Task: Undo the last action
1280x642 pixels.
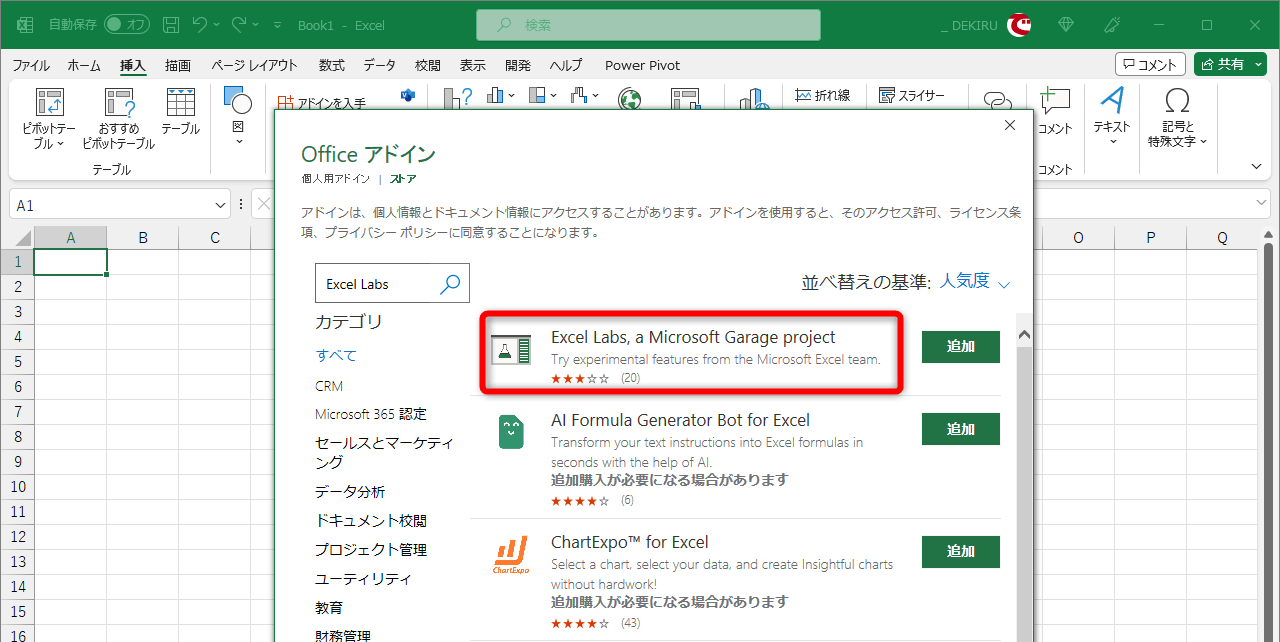Action: [199, 25]
